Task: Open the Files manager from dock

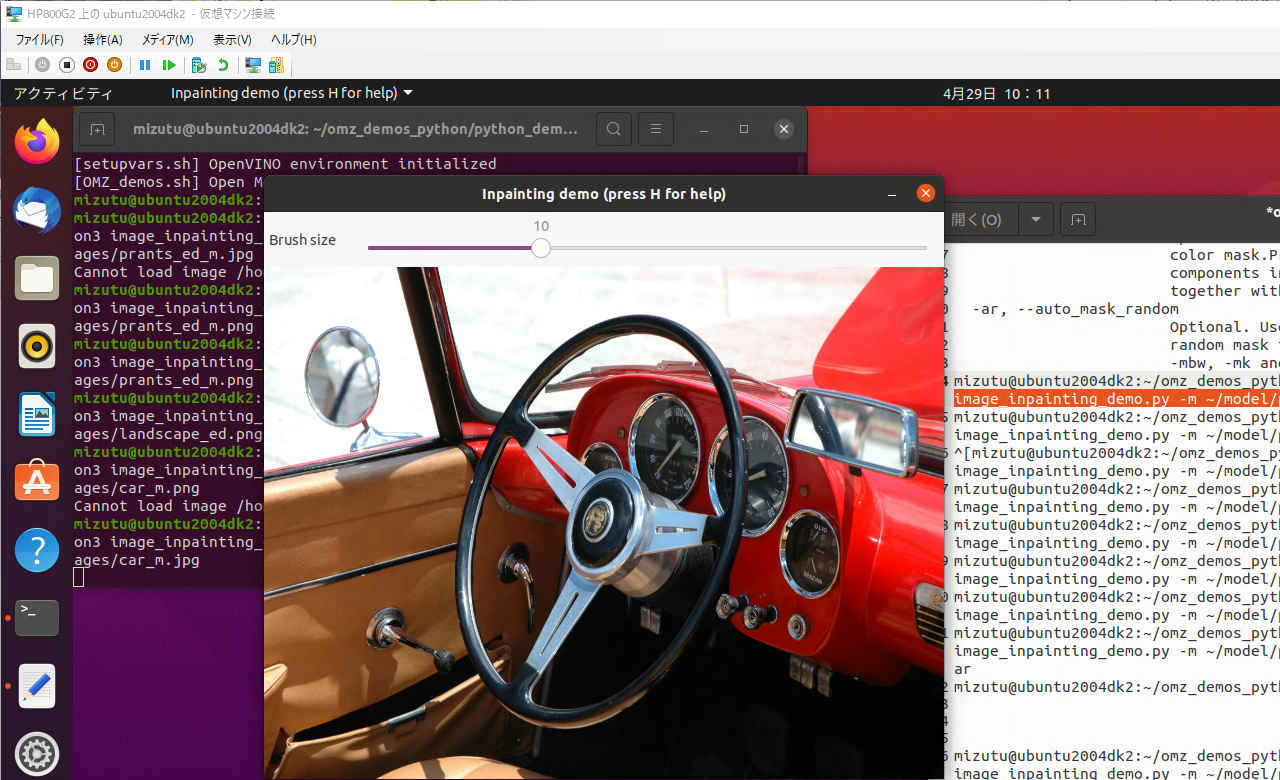Action: tap(37, 278)
